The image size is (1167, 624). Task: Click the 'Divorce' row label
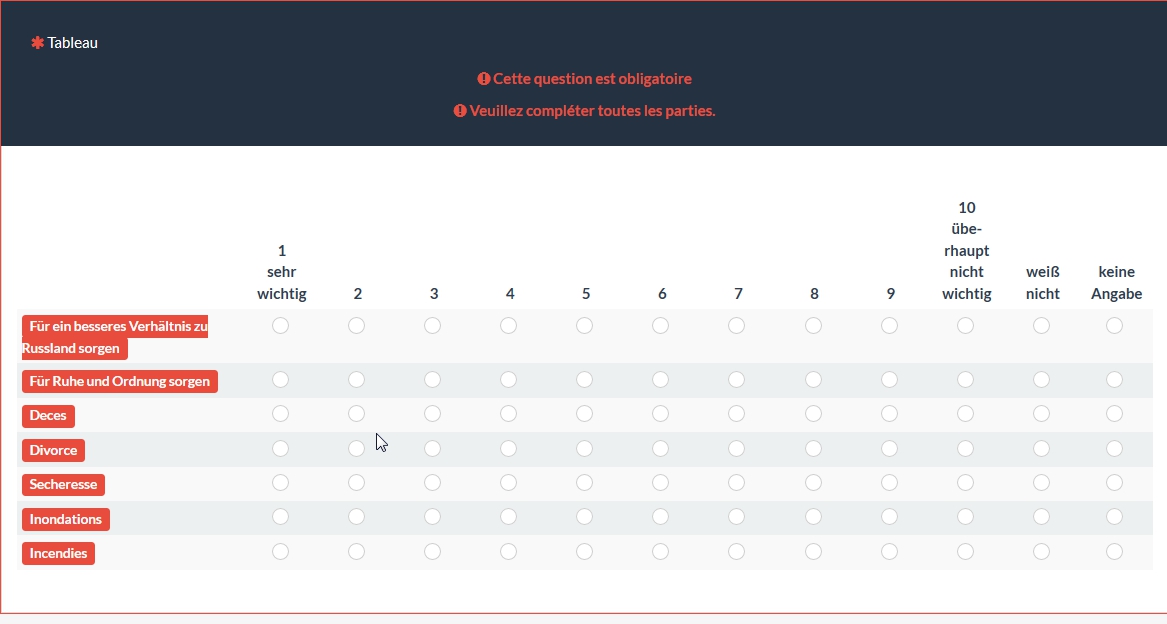click(54, 450)
